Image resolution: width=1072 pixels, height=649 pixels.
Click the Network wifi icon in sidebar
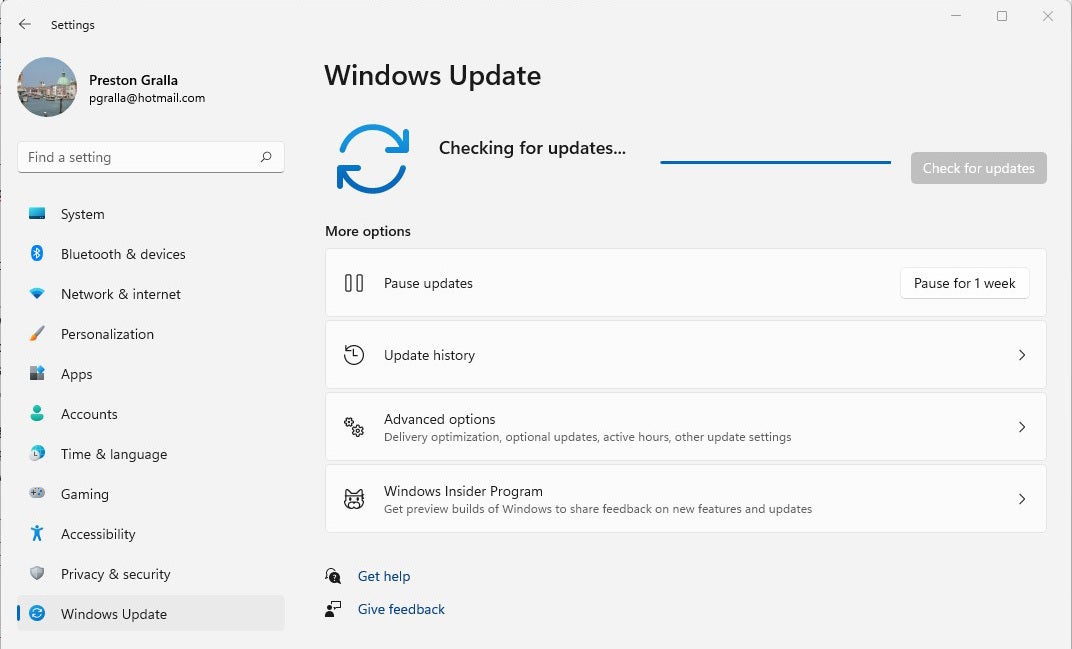(37, 293)
